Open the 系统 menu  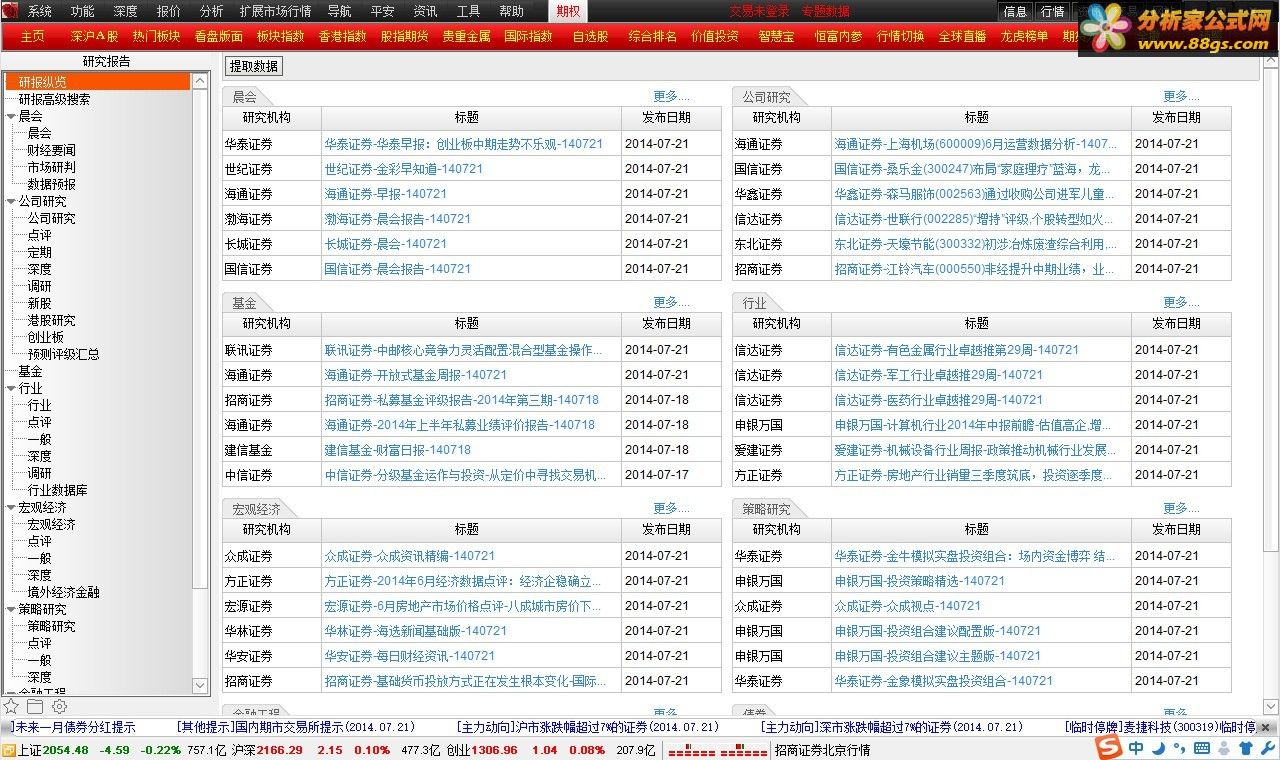(40, 11)
